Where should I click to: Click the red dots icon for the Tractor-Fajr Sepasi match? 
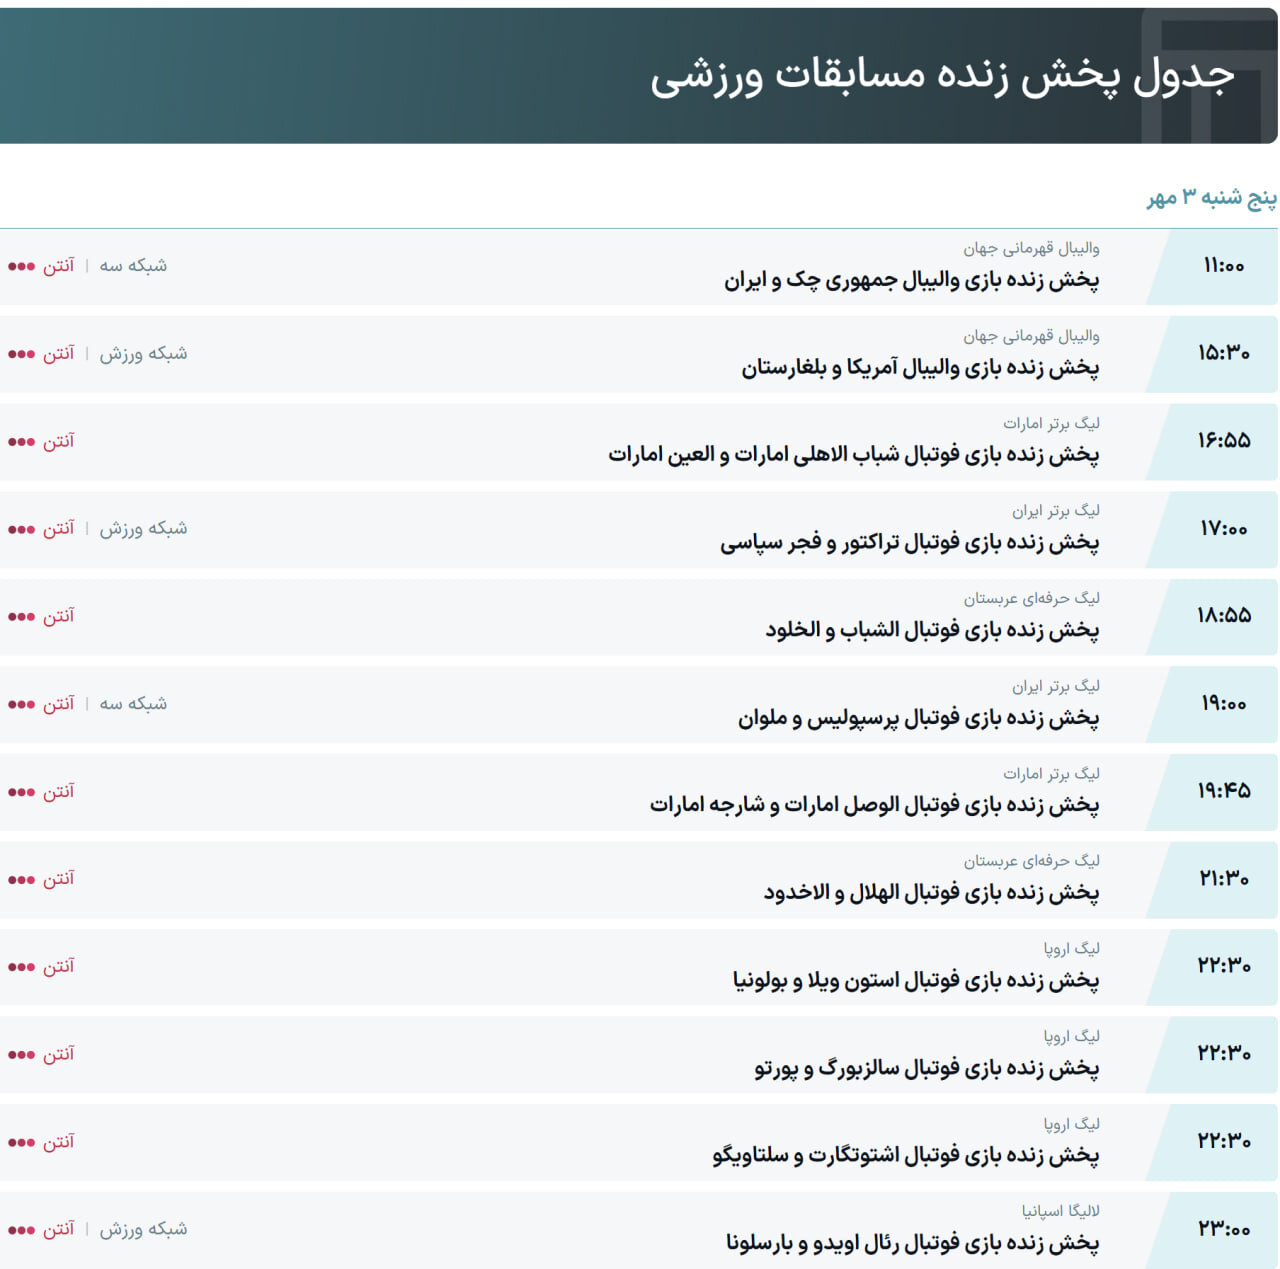click(21, 528)
